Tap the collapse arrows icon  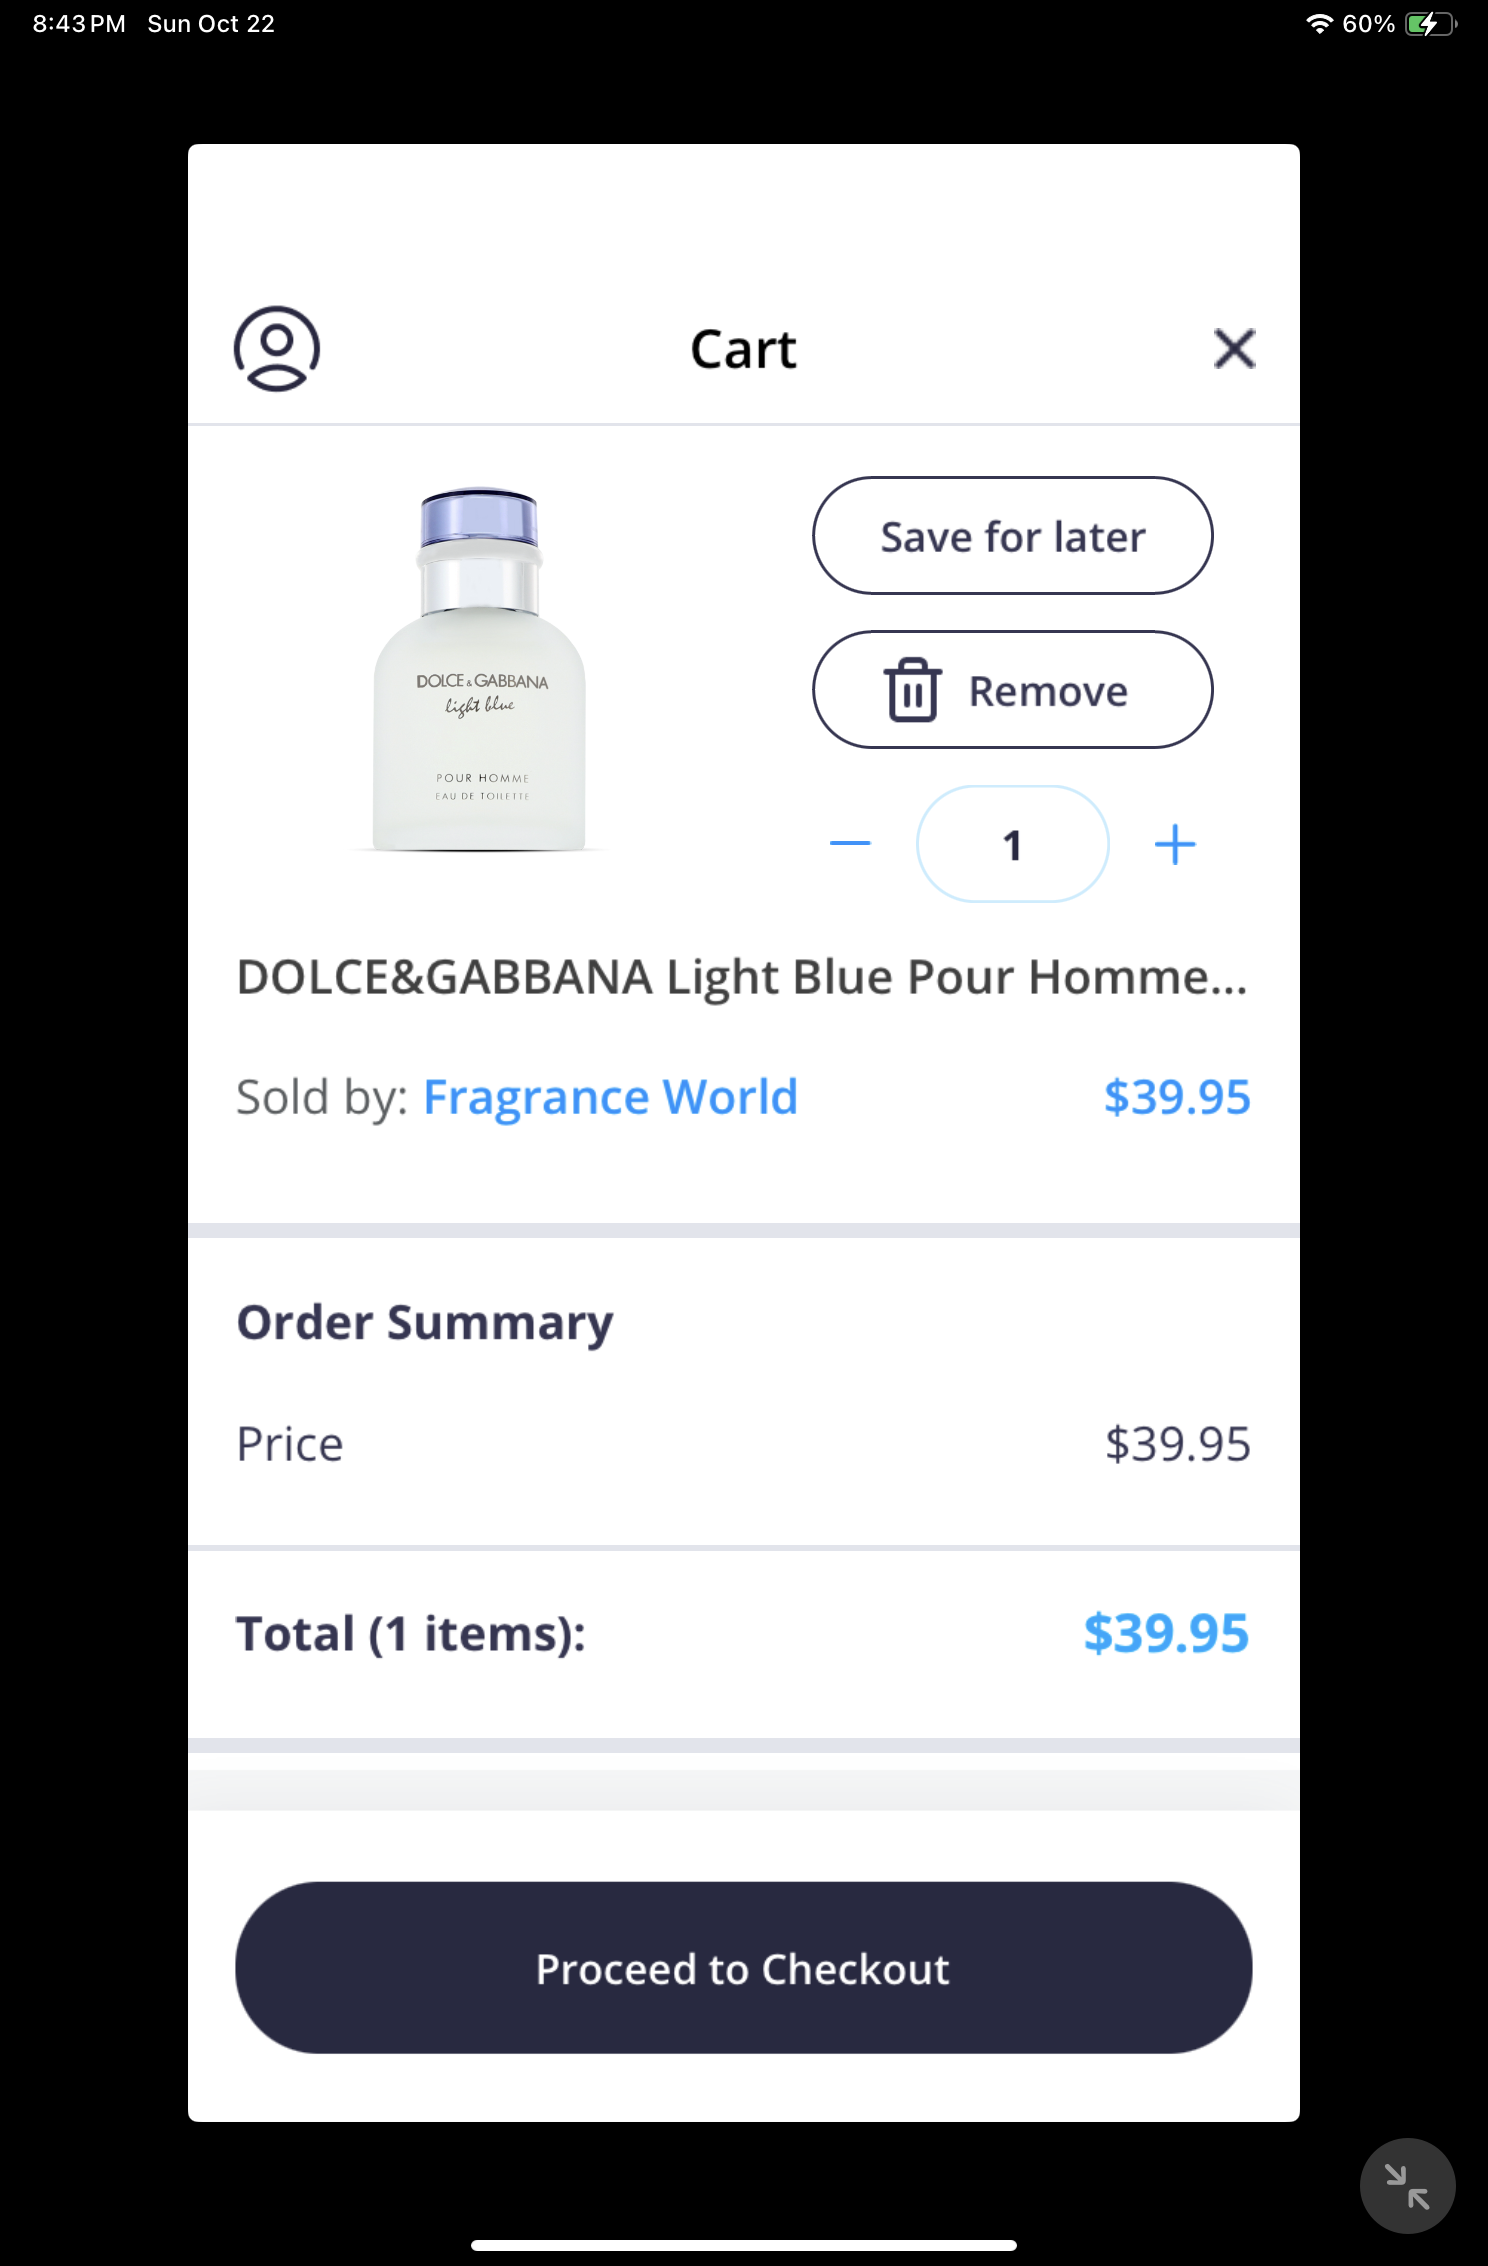(x=1406, y=2185)
